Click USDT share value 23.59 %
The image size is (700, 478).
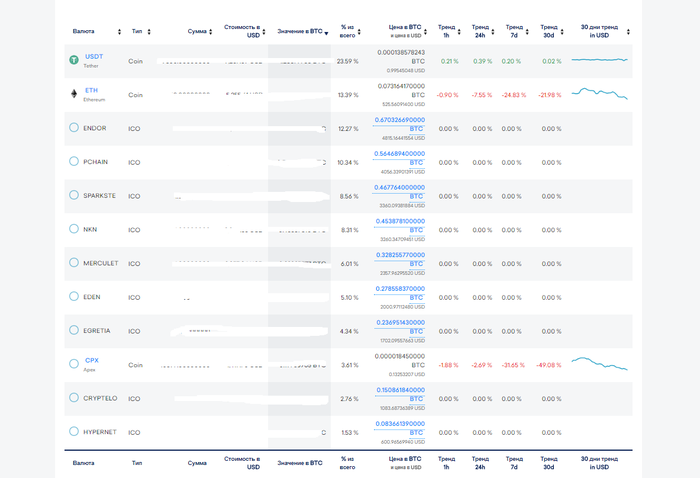click(348, 62)
